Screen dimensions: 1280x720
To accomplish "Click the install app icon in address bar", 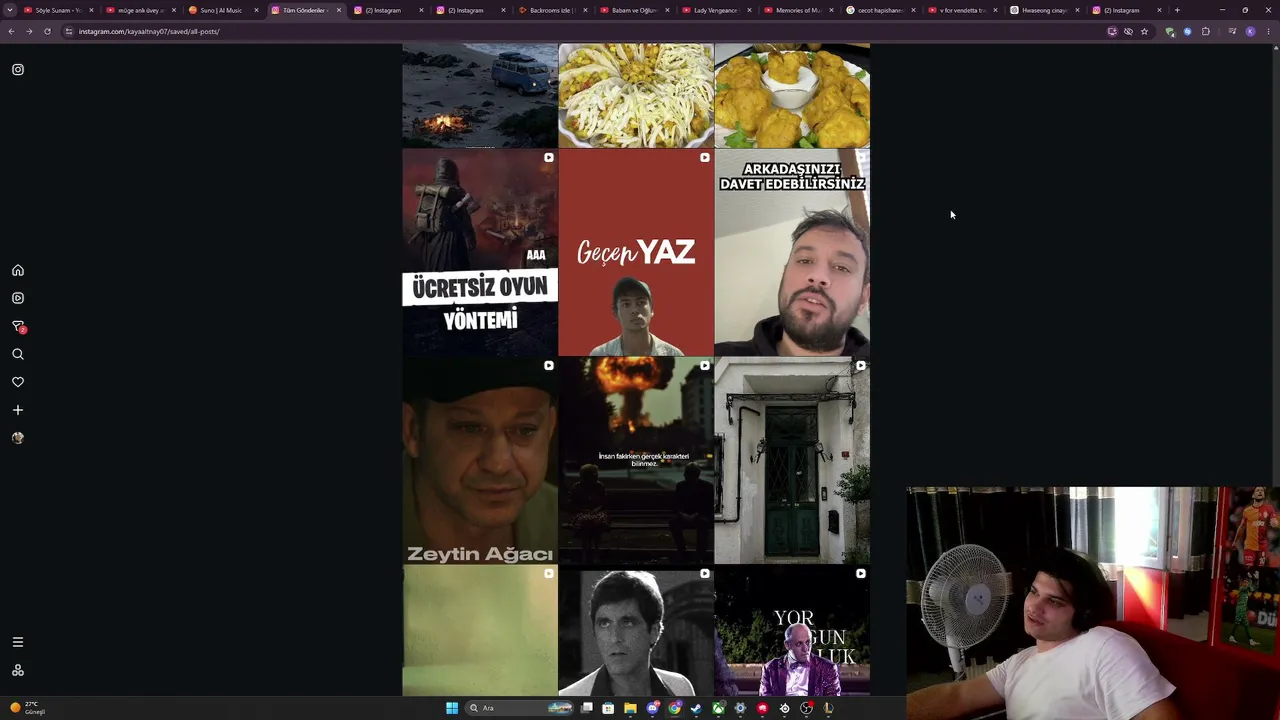I will (1112, 31).
